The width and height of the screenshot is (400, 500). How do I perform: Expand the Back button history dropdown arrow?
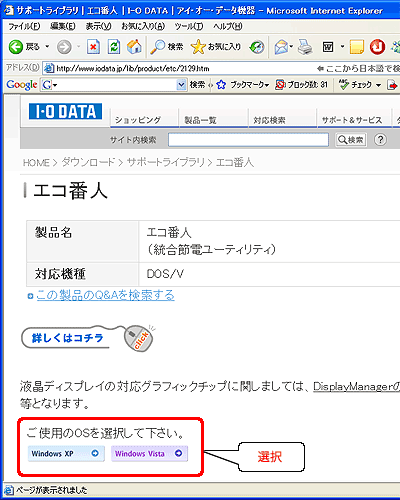point(47,46)
